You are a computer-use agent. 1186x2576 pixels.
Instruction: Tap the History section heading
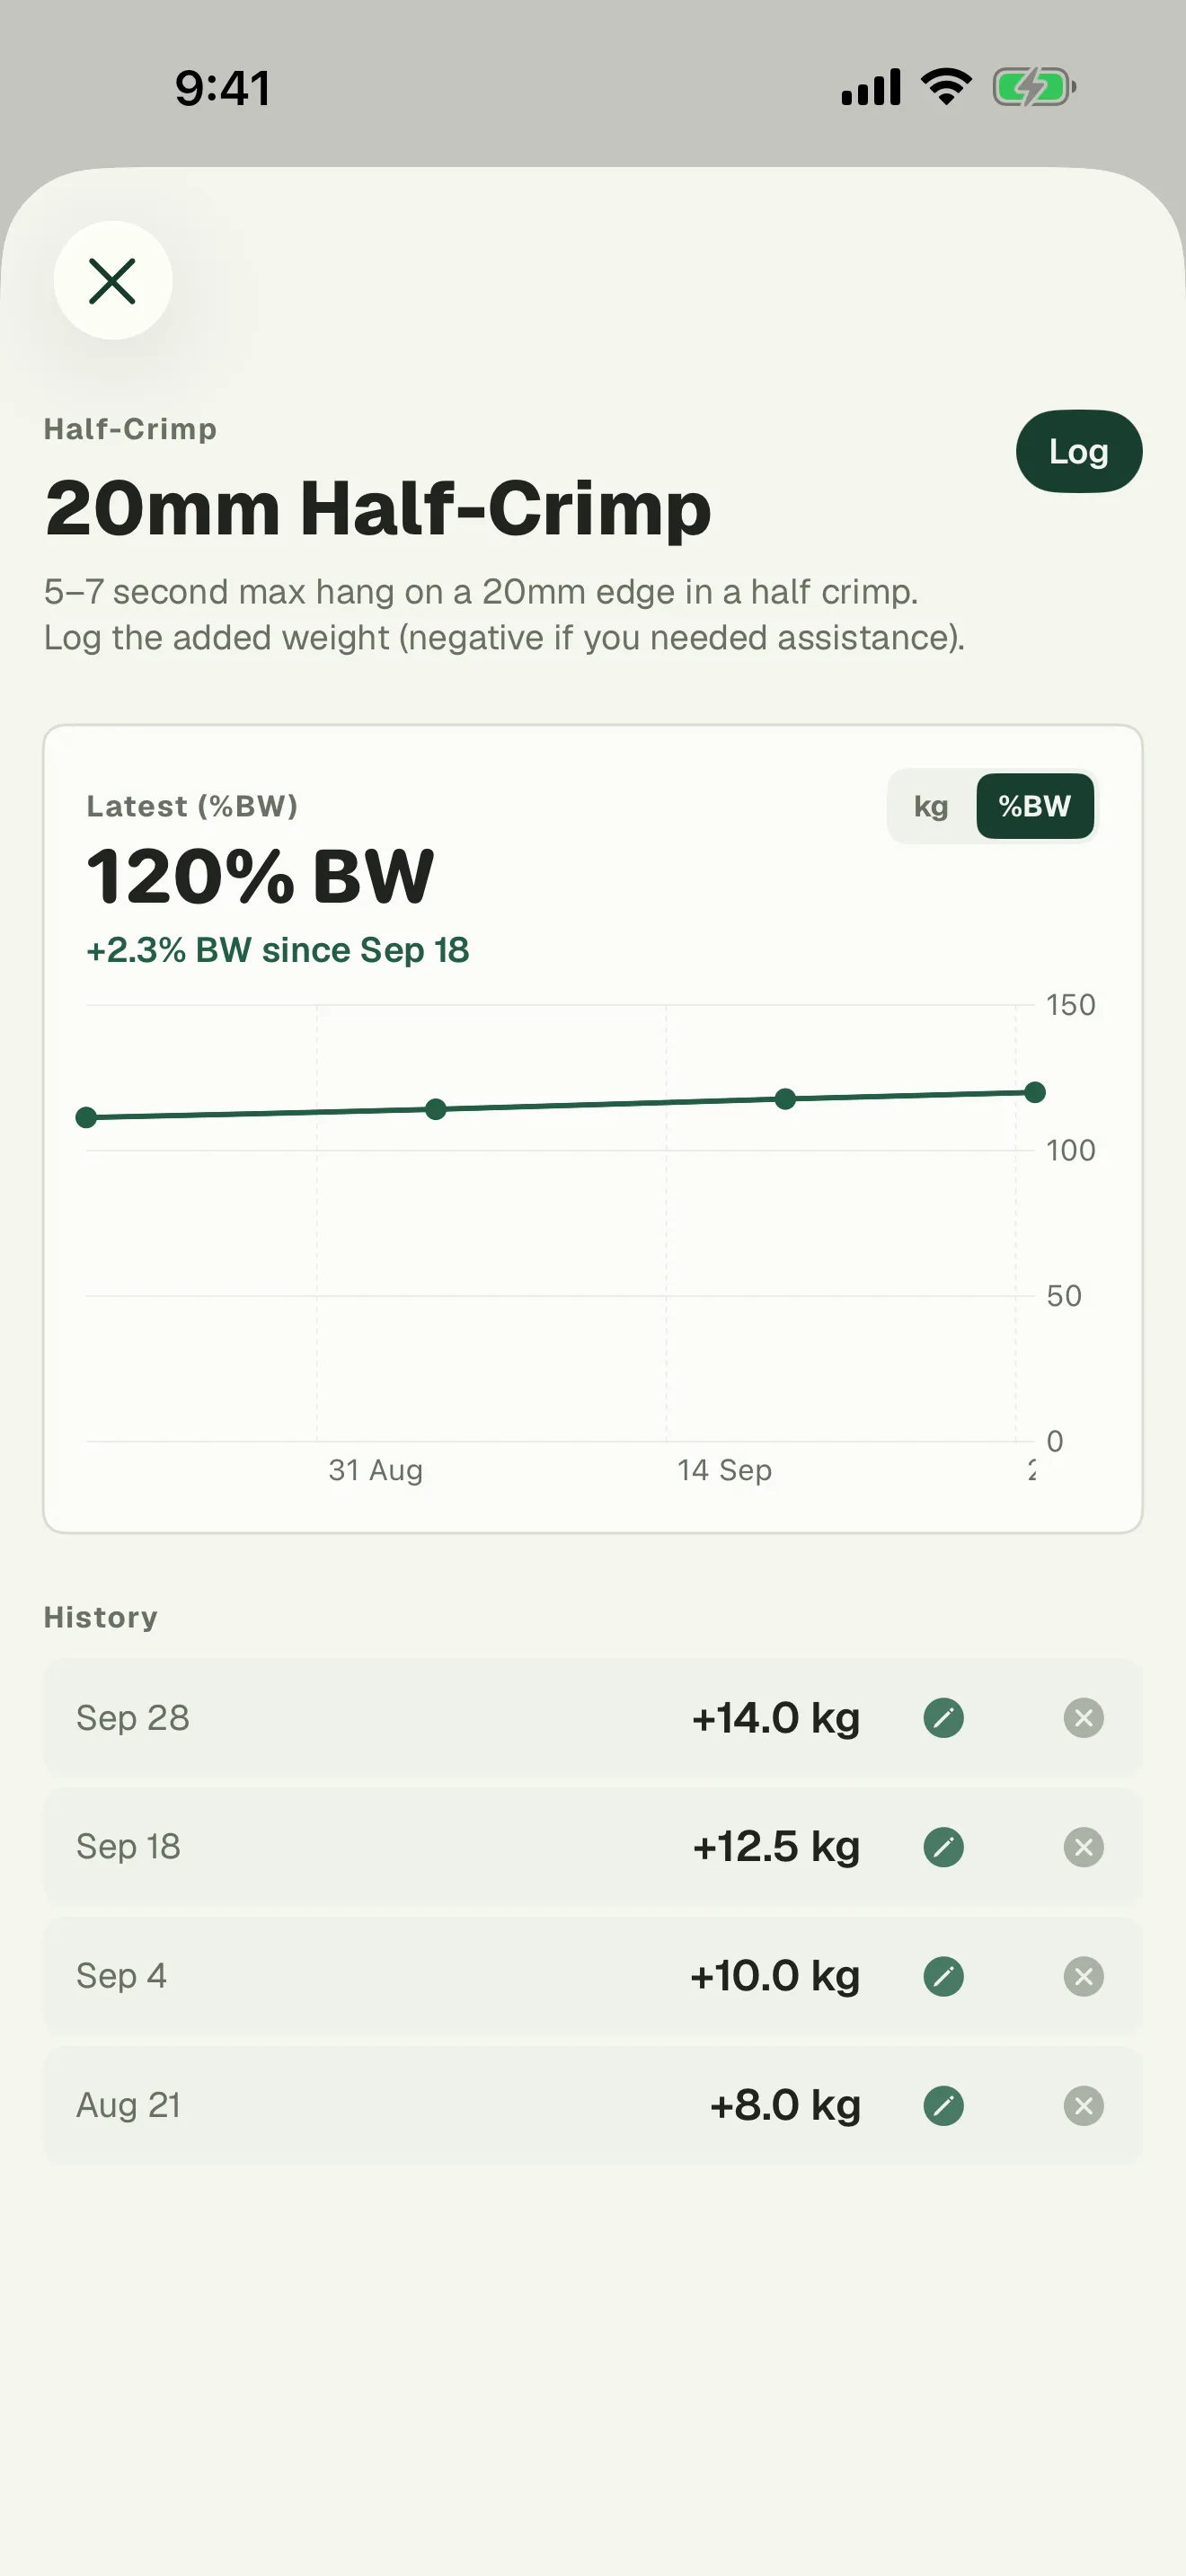point(101,1617)
